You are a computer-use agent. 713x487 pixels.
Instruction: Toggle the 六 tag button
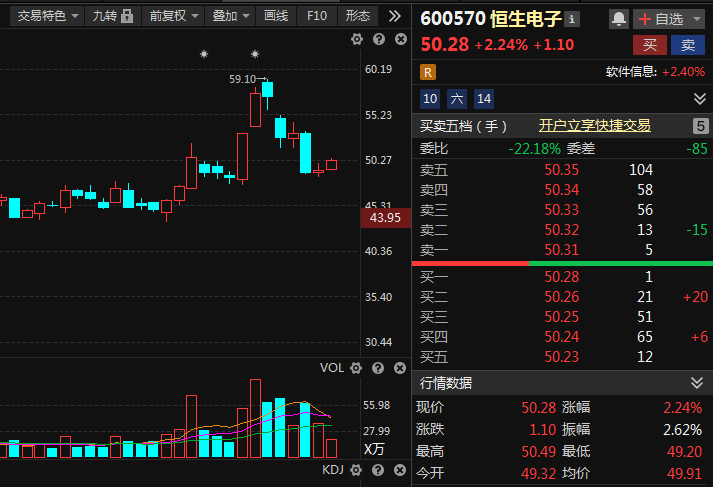click(x=457, y=99)
